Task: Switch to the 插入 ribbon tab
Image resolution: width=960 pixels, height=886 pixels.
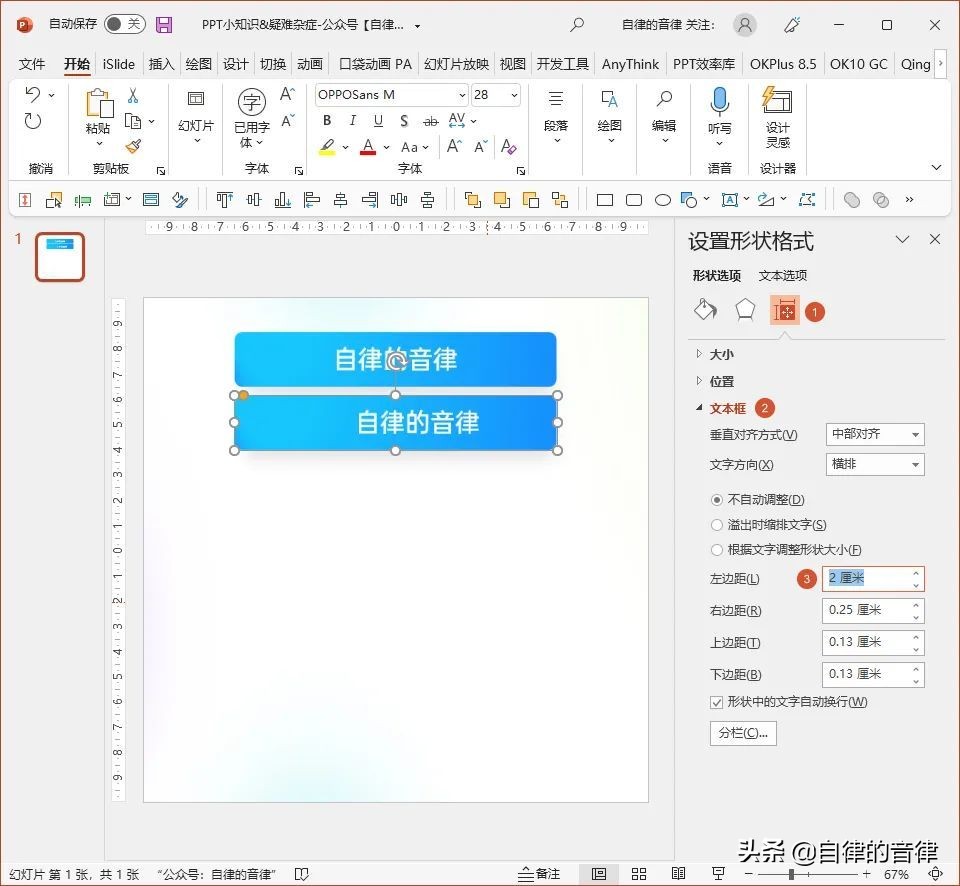Action: [x=161, y=63]
